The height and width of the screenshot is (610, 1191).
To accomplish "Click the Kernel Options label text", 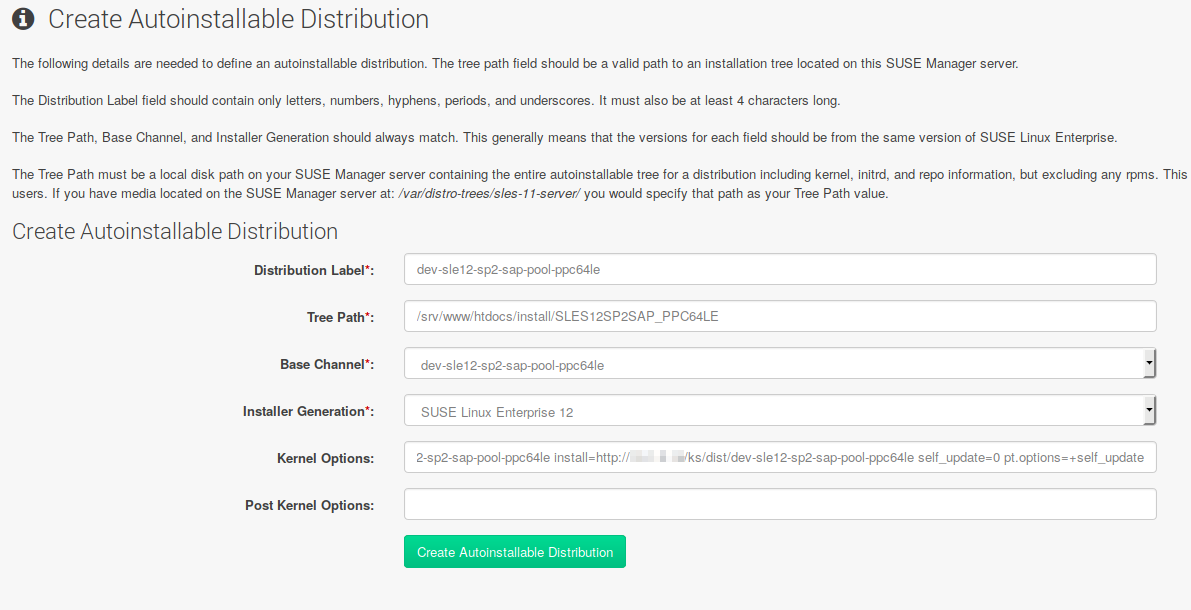I will [322, 459].
